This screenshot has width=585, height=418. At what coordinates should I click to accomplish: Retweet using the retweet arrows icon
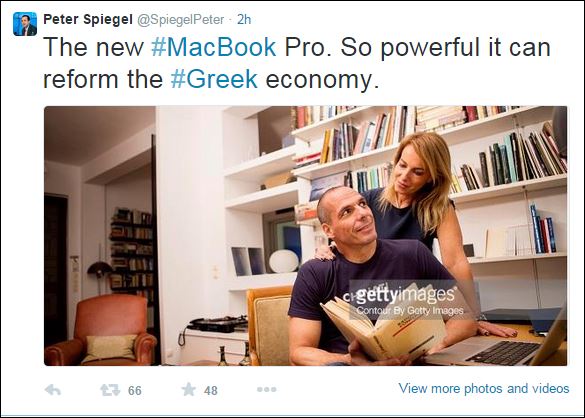pyautogui.click(x=110, y=390)
